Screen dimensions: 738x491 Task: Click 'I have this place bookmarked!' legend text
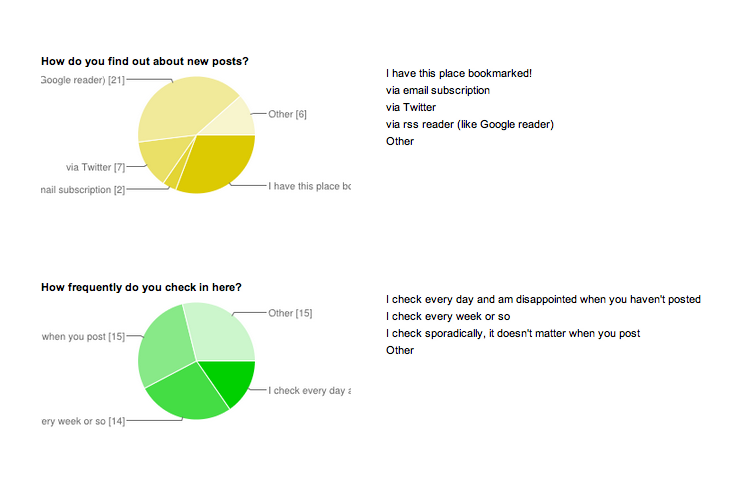click(x=459, y=73)
